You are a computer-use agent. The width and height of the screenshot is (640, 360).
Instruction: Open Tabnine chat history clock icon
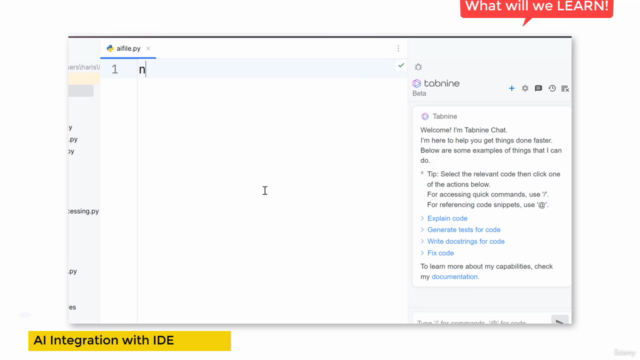pyautogui.click(x=552, y=88)
